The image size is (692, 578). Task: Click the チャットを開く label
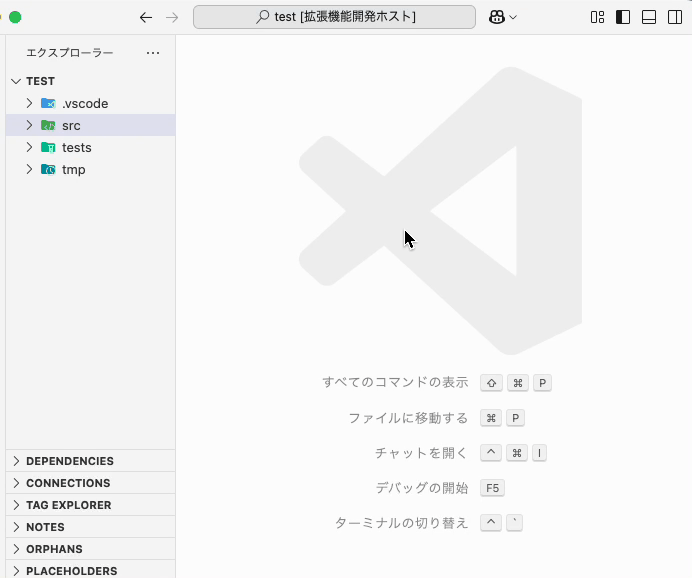point(421,453)
